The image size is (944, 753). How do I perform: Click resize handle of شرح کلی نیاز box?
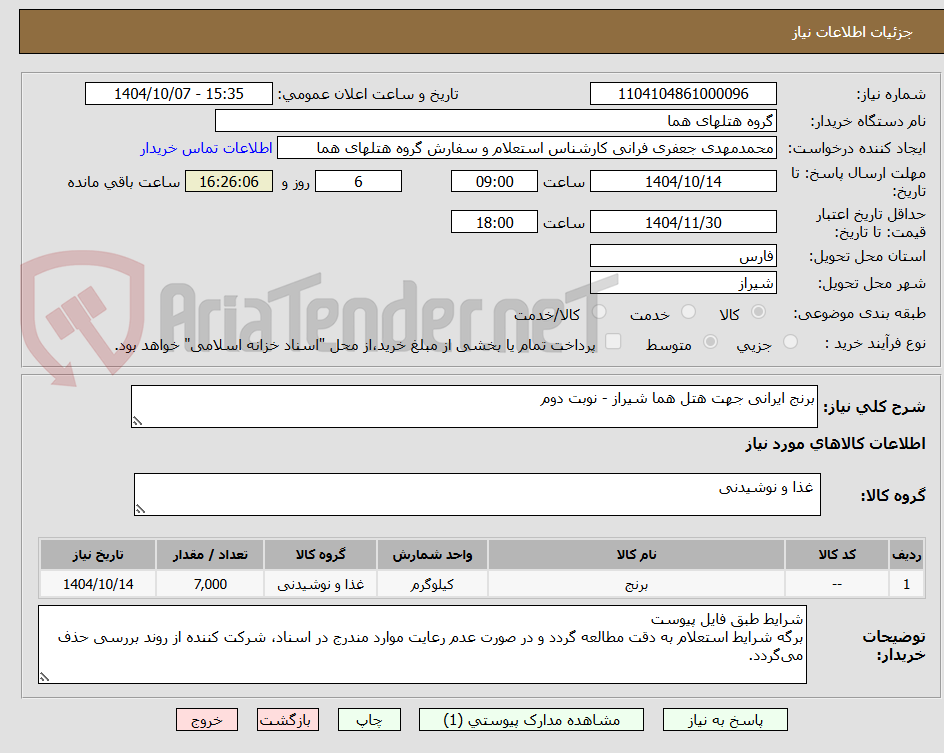pyautogui.click(x=137, y=421)
